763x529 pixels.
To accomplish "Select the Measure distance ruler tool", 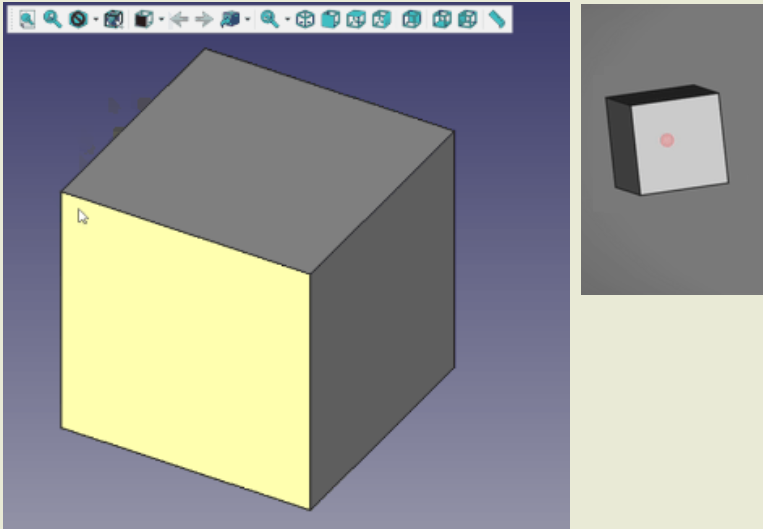I will [497, 19].
